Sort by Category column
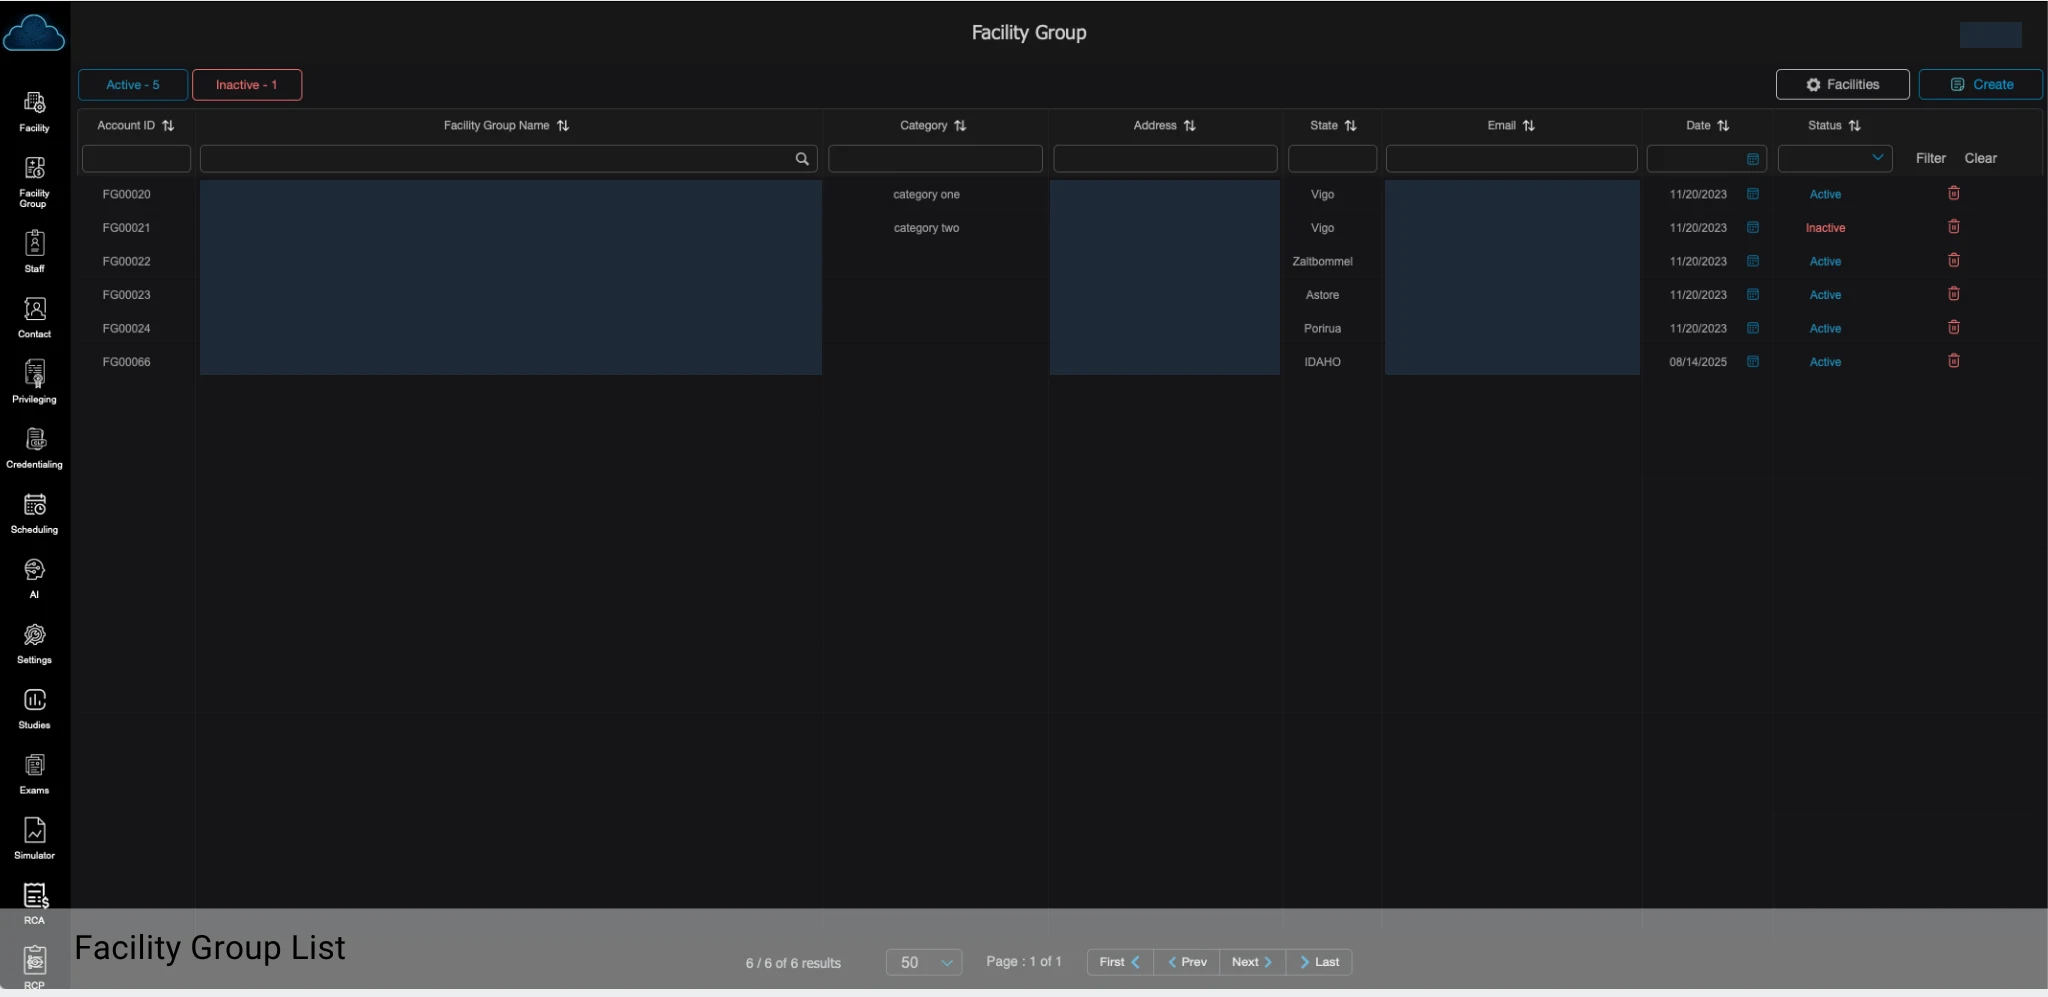The width and height of the screenshot is (2048, 997). (x=960, y=126)
